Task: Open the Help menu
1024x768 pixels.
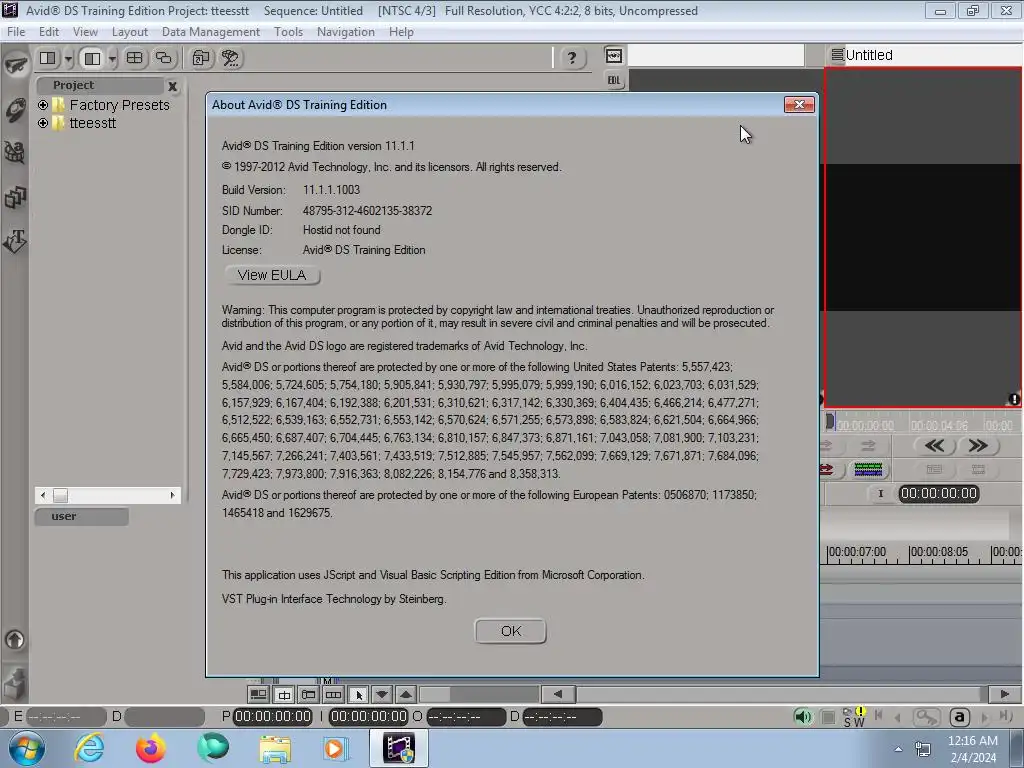Action: 401,31
